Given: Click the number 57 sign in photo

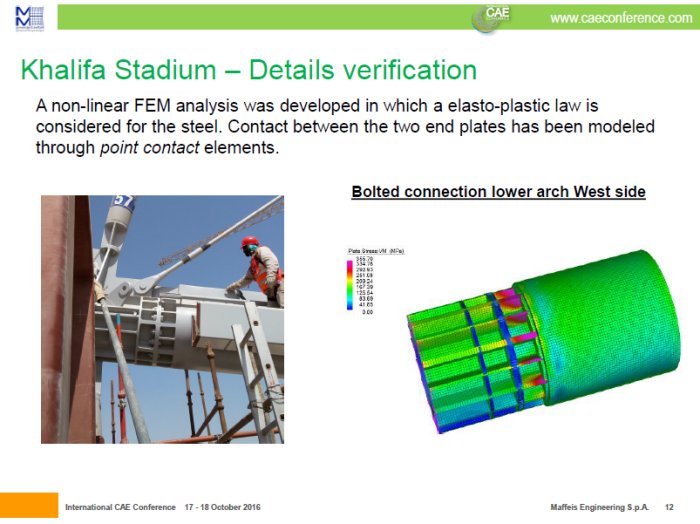Looking at the screenshot, I should coord(123,204).
